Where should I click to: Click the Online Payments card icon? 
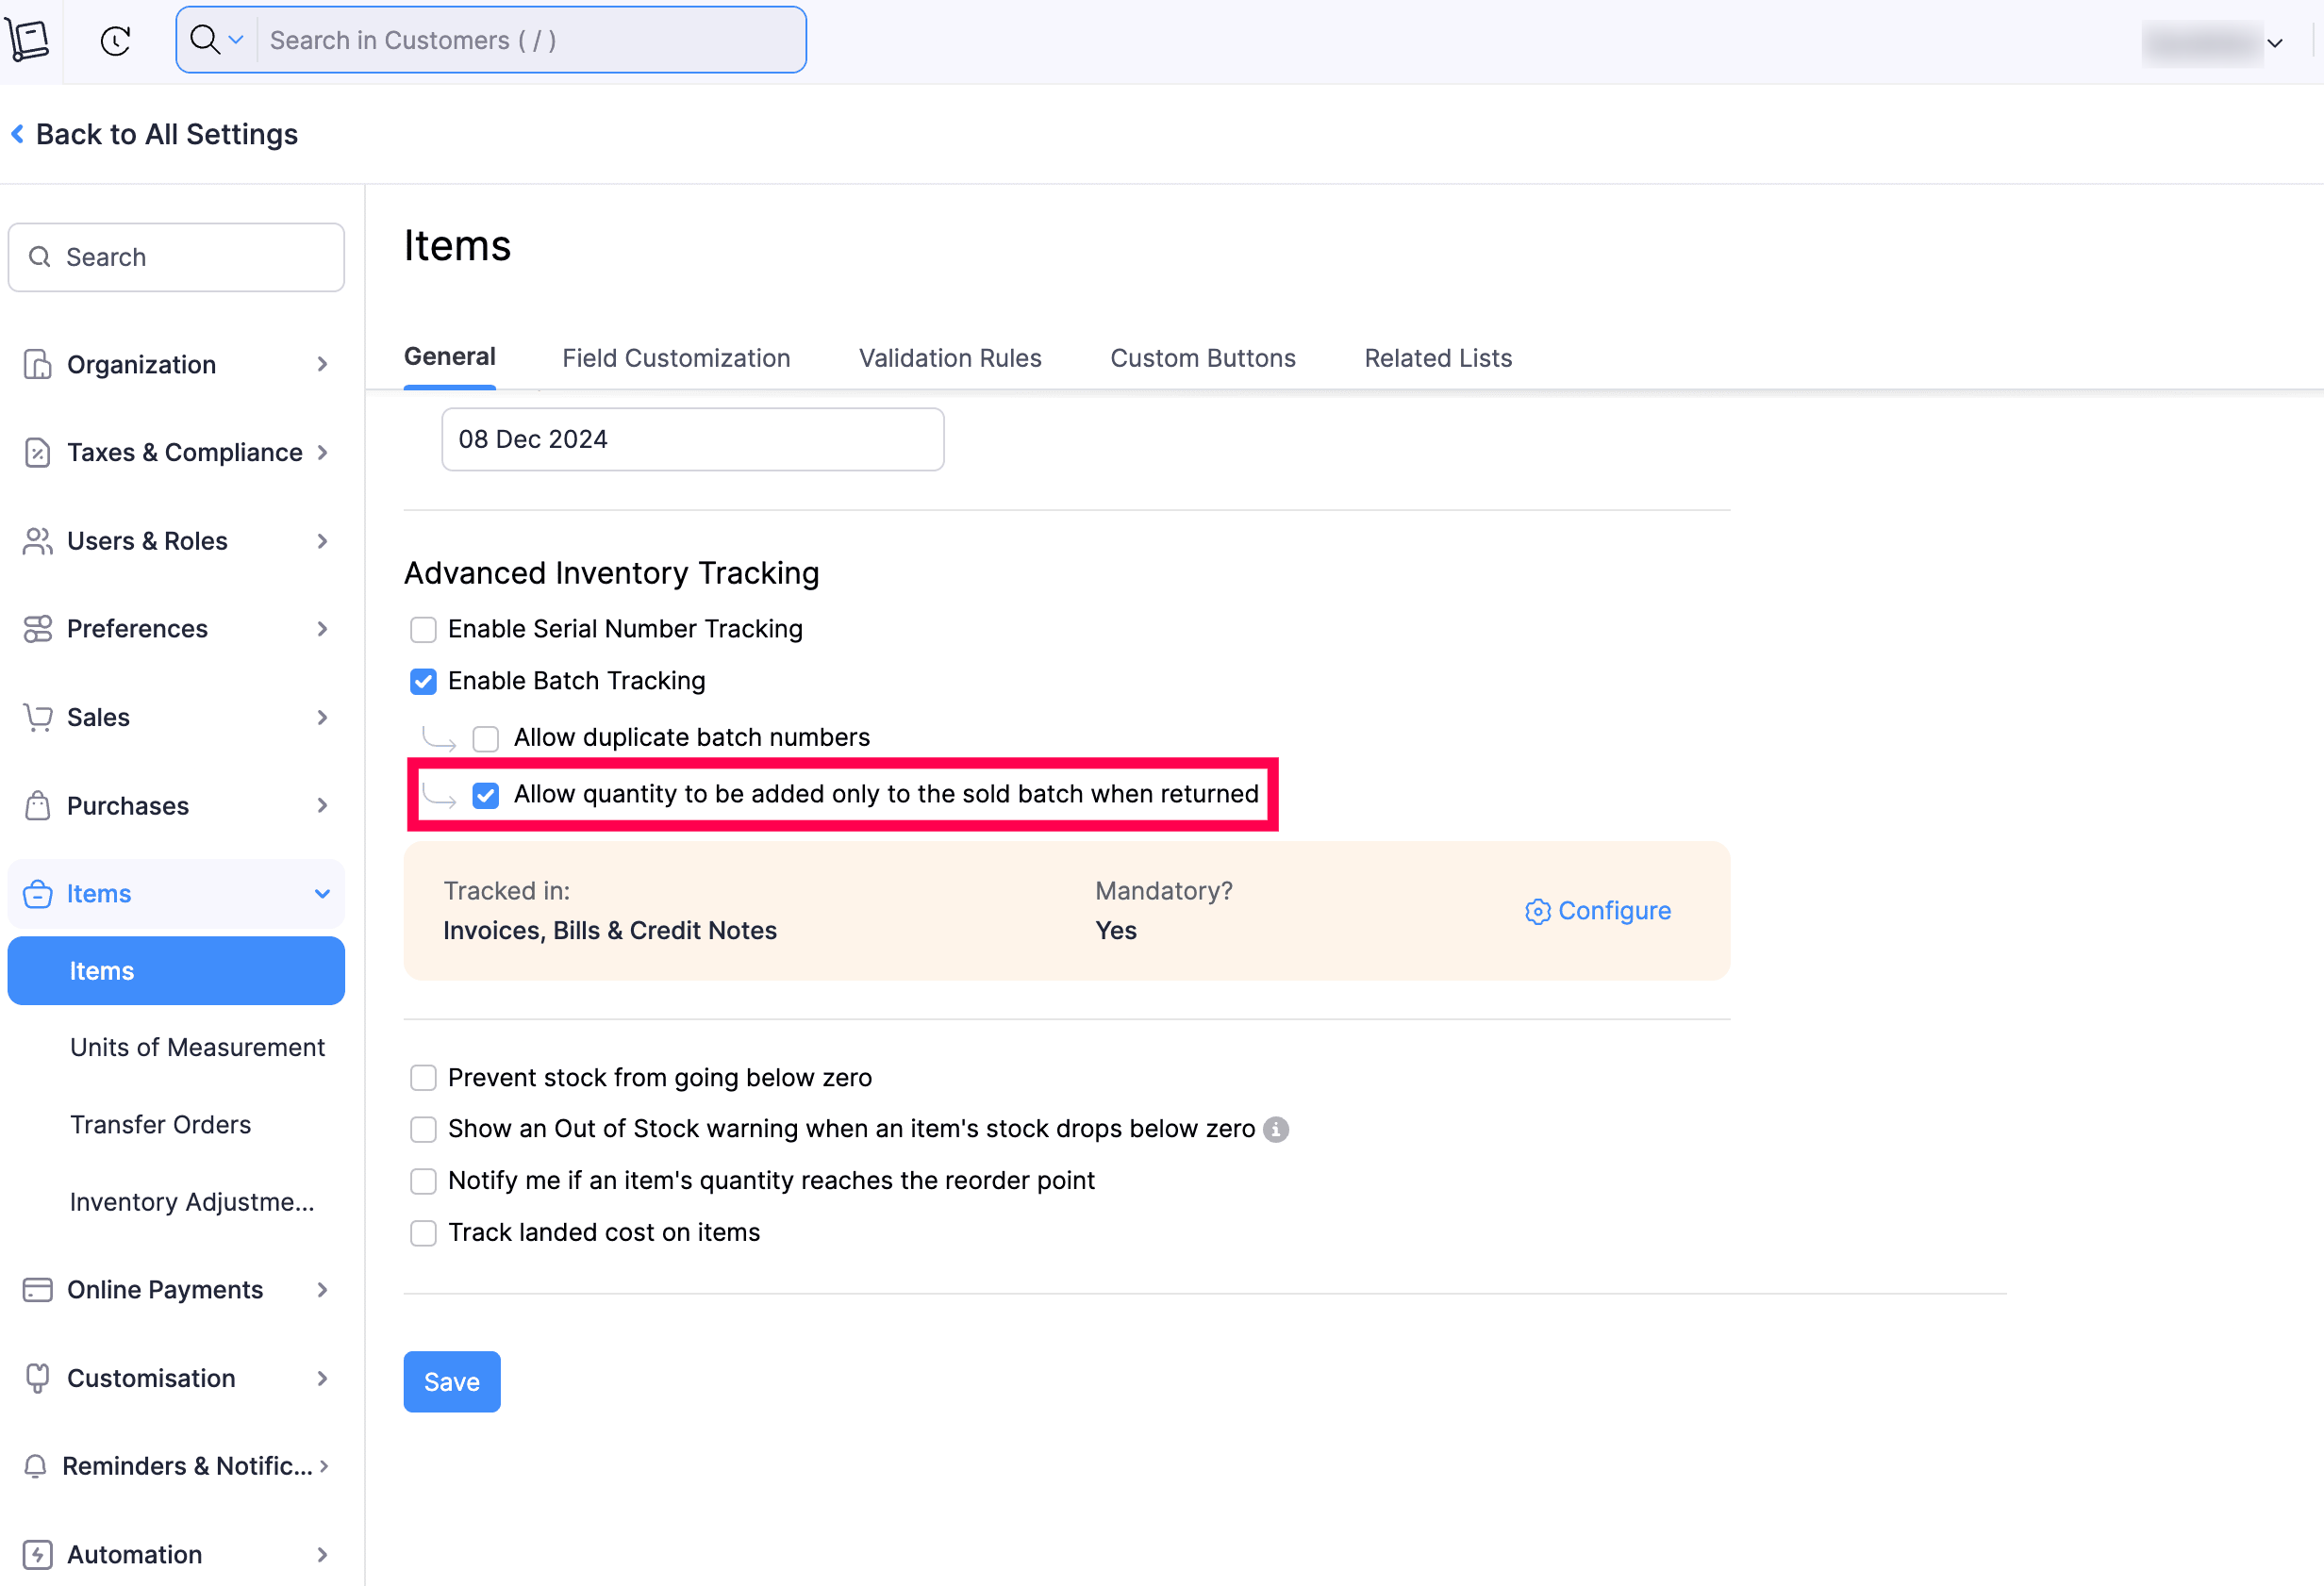pyautogui.click(x=37, y=1289)
